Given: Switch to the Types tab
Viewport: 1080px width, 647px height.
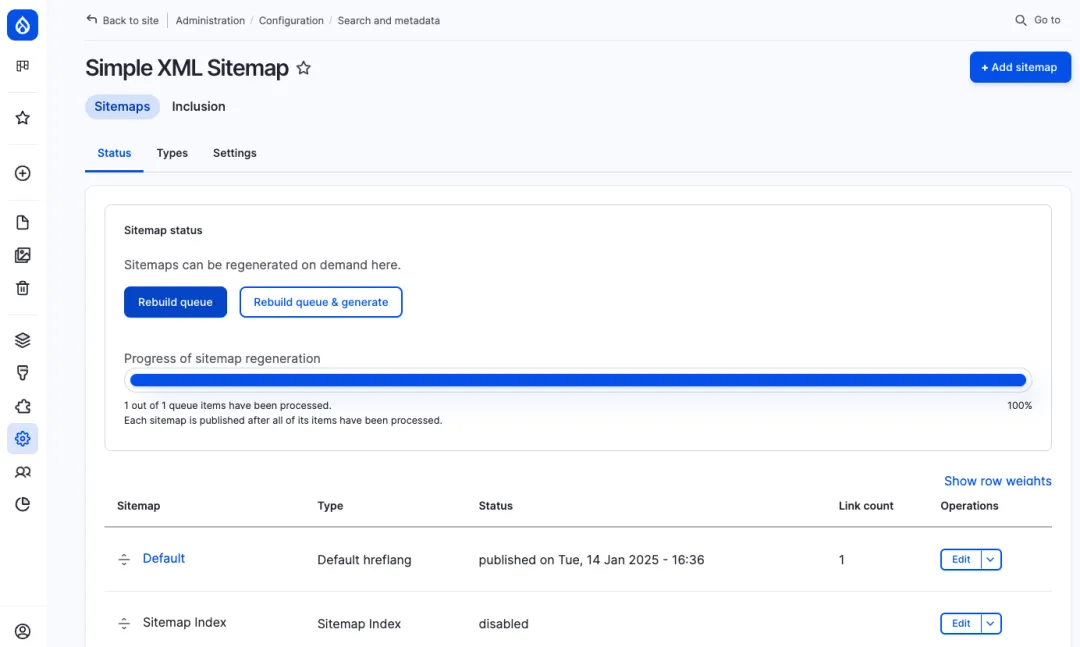Looking at the screenshot, I should pyautogui.click(x=172, y=153).
